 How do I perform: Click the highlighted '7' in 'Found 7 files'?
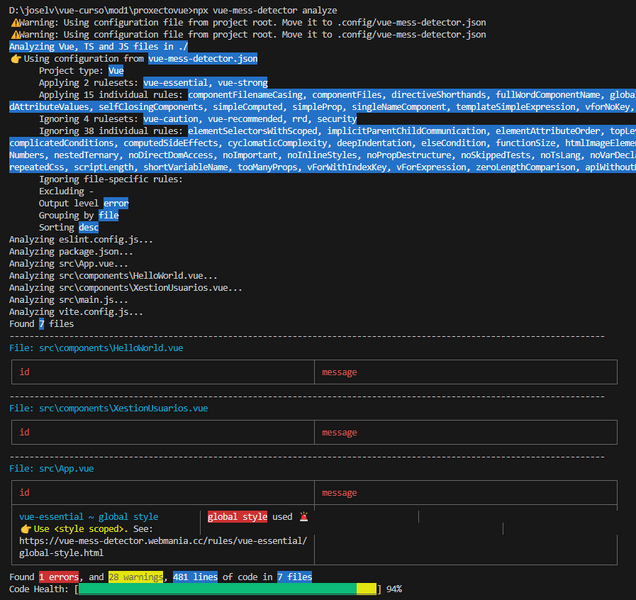(x=41, y=324)
